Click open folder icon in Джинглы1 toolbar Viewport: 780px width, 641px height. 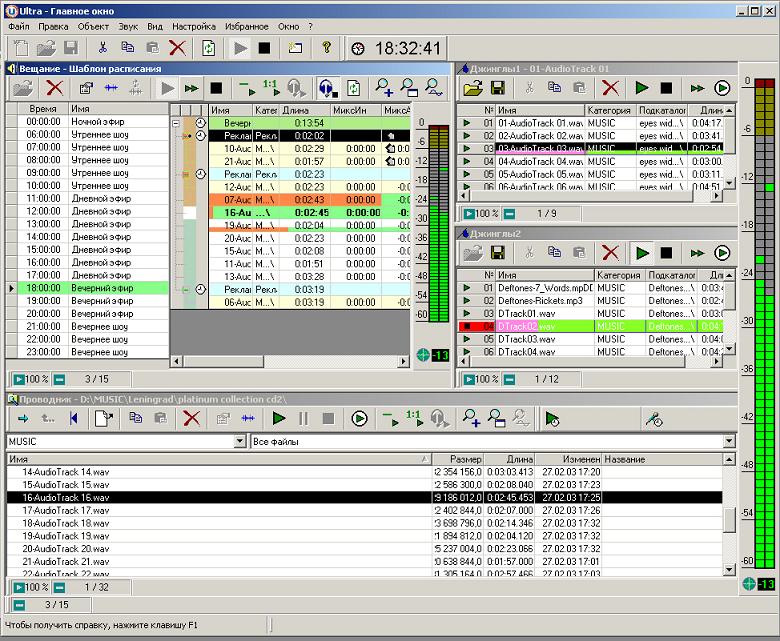(473, 89)
